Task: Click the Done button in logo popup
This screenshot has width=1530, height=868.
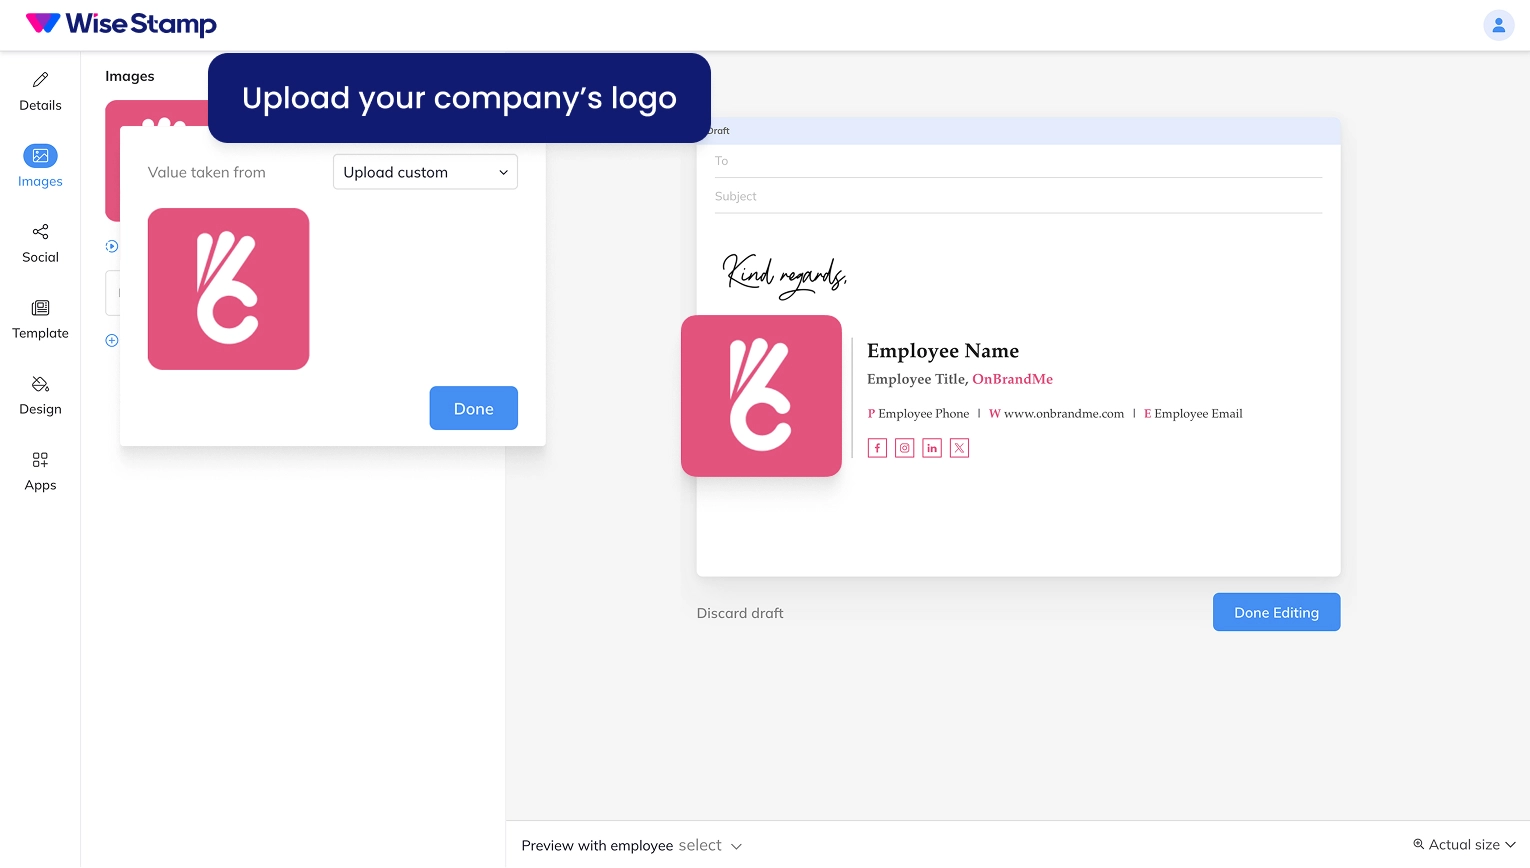Action: (473, 408)
